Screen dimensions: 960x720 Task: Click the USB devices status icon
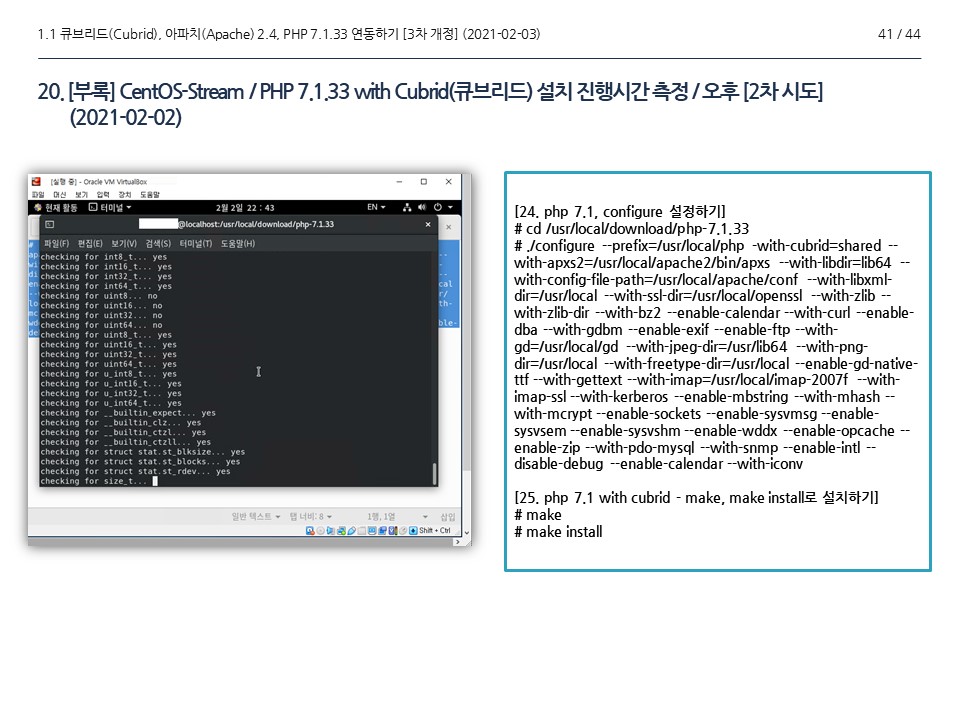[351, 531]
